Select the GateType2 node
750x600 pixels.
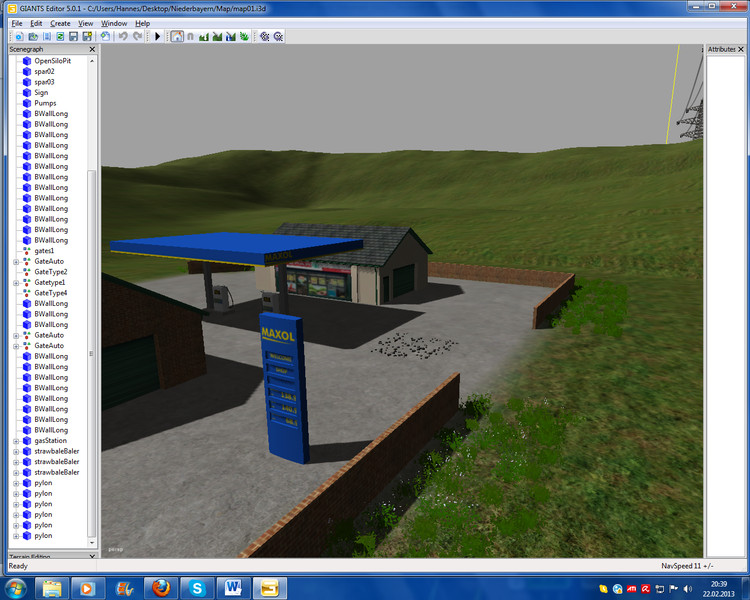pyautogui.click(x=51, y=272)
